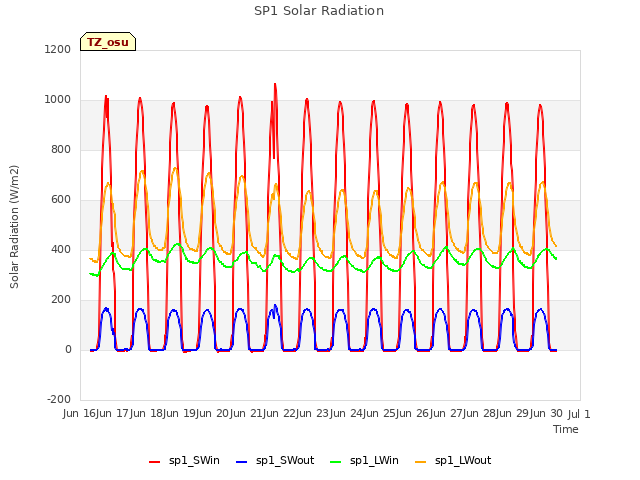Image resolution: width=640 pixels, height=480 pixels.
Task: Click the TZ_osu annotation label
Action: click(x=108, y=42)
